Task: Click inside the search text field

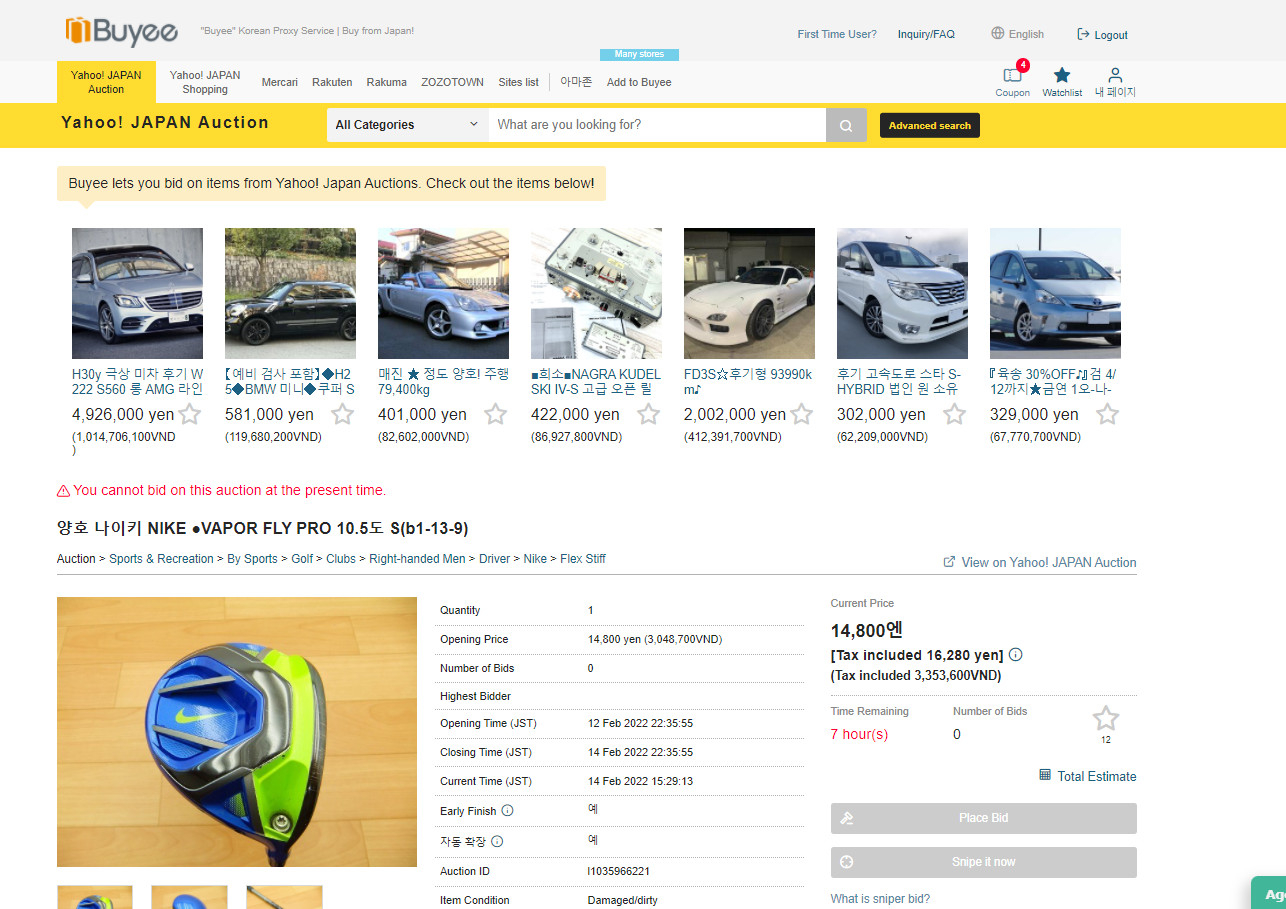Action: click(x=657, y=125)
